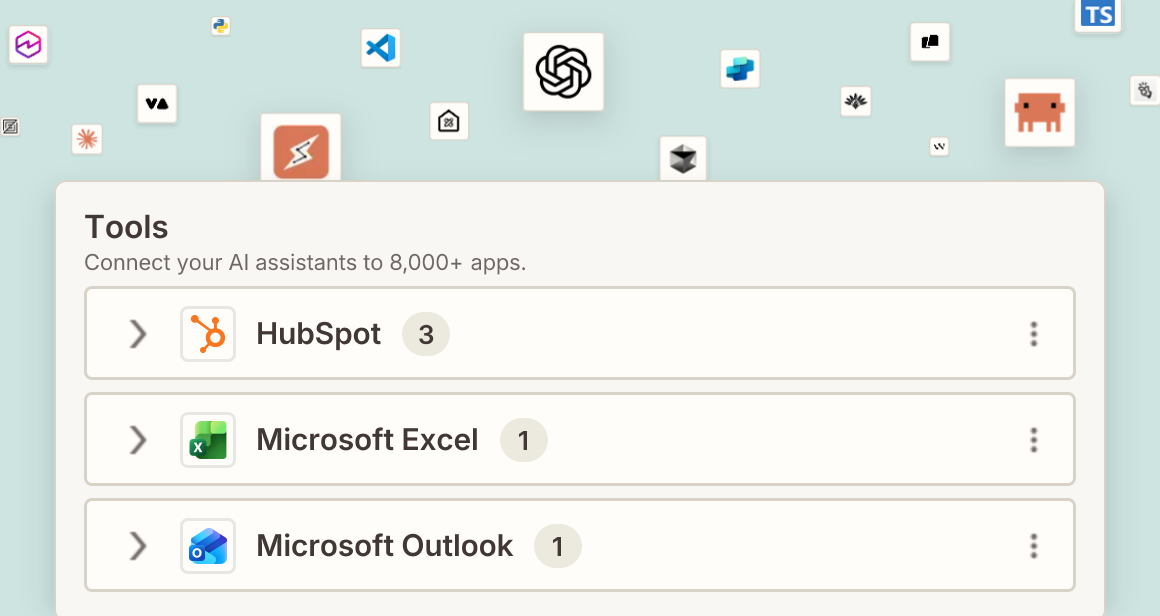The height and width of the screenshot is (616, 1160).
Task: Click the black lotus leaf icon tile
Action: [856, 101]
